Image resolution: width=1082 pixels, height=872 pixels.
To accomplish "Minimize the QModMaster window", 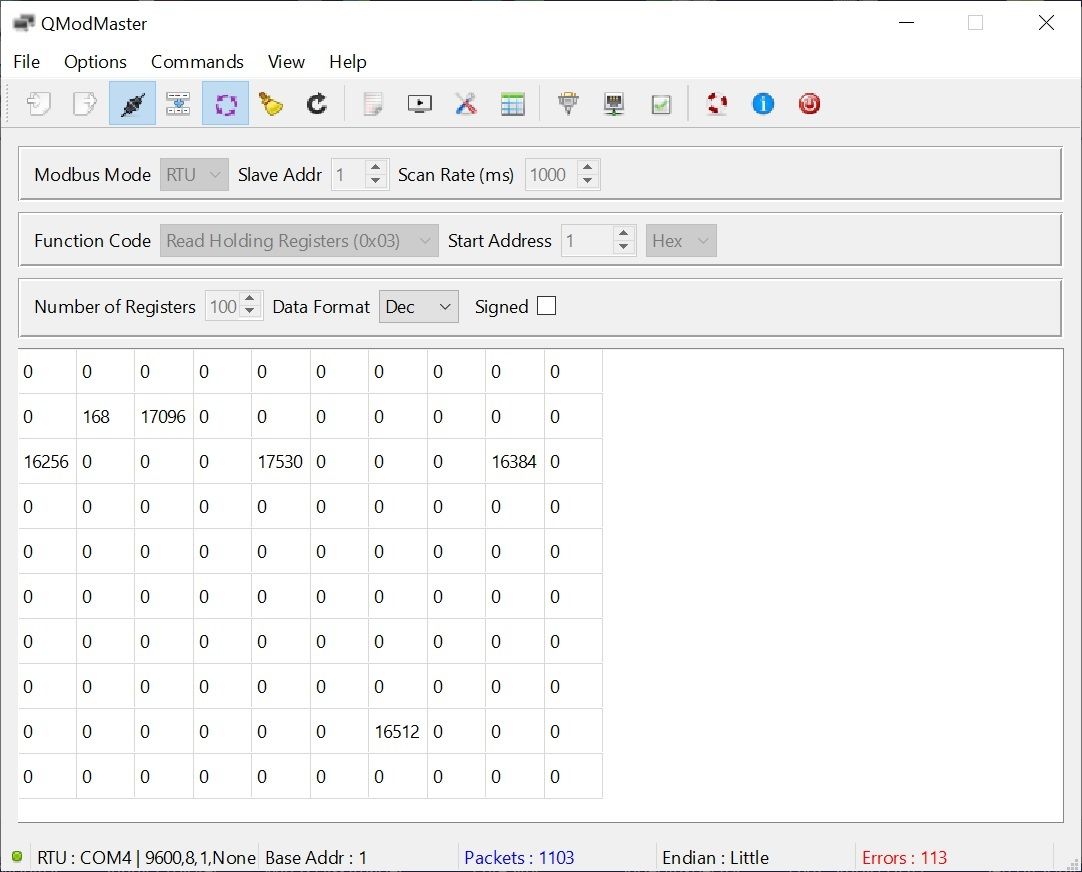I will [x=907, y=23].
